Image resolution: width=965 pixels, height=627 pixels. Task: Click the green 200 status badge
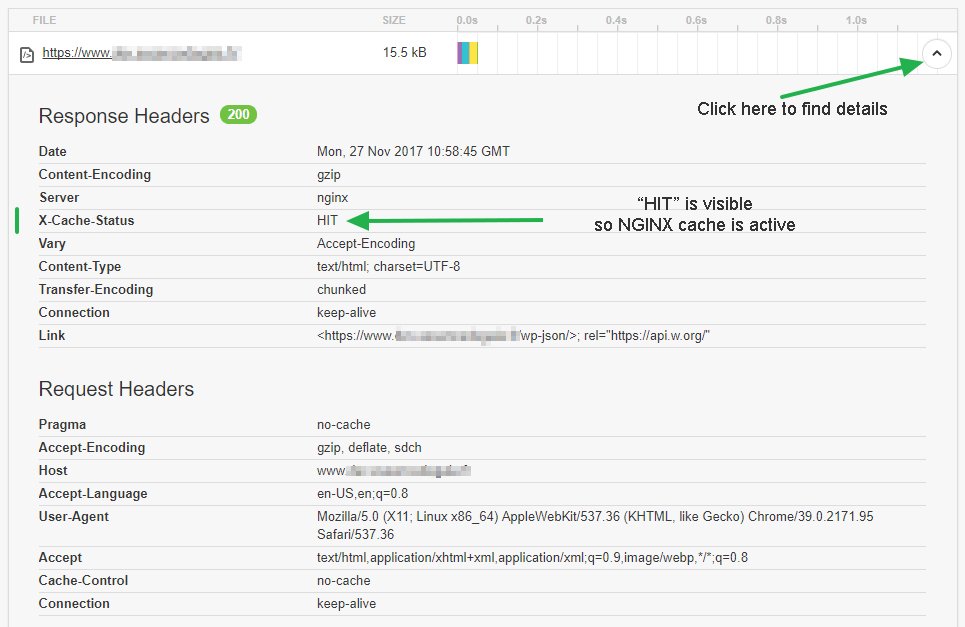pos(239,115)
